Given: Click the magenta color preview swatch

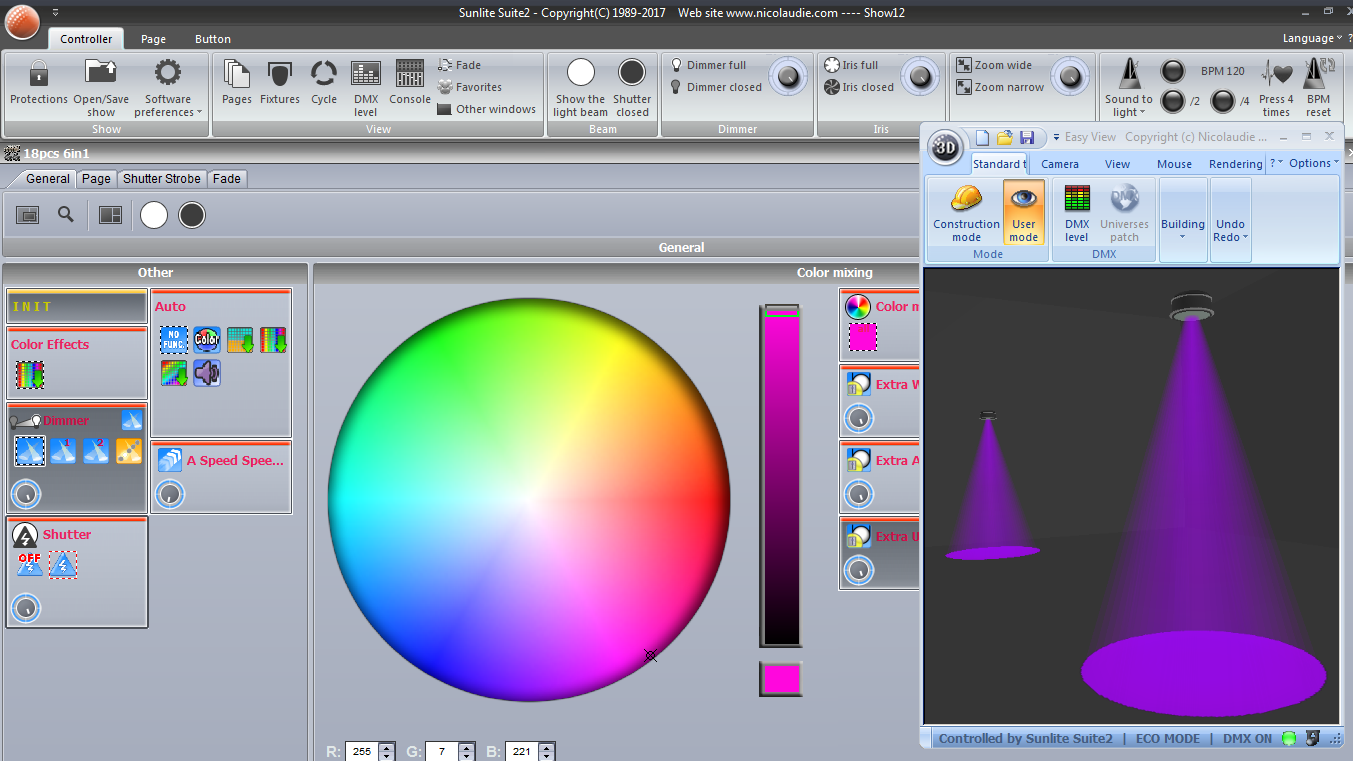Looking at the screenshot, I should pos(780,678).
